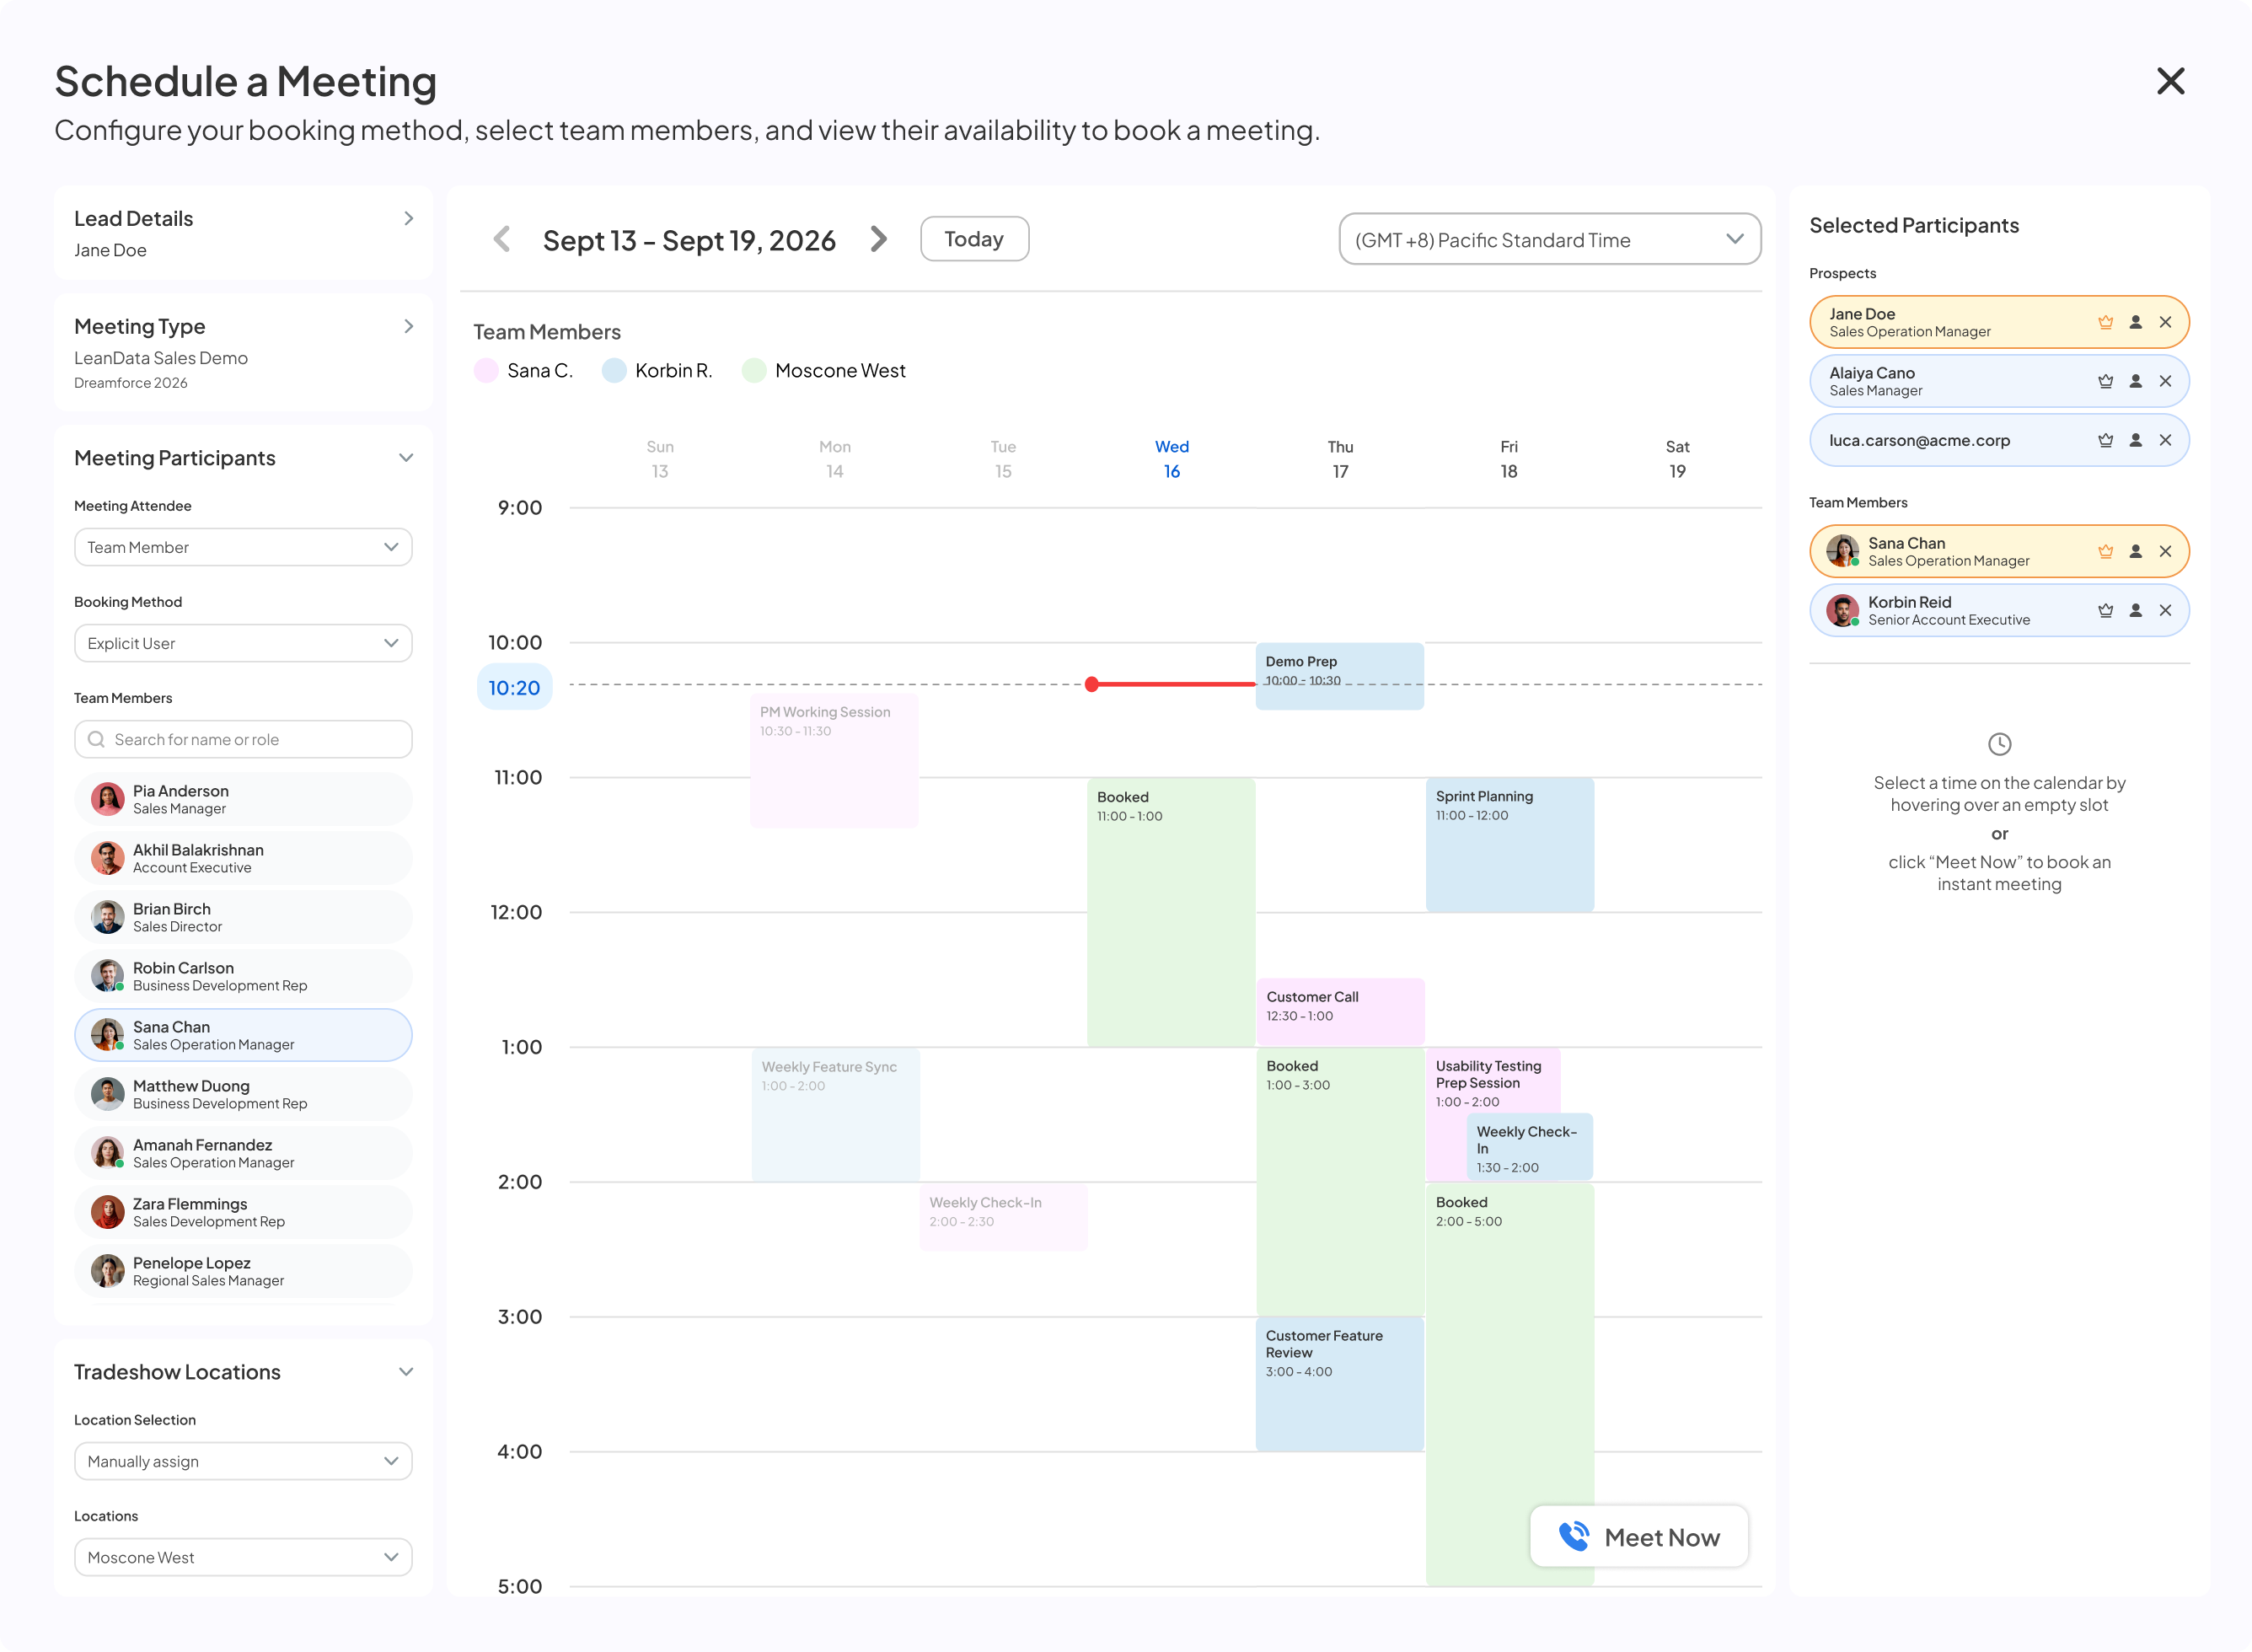The width and height of the screenshot is (2252, 1652).
Task: Select Brian Birch in team members list
Action: point(243,917)
